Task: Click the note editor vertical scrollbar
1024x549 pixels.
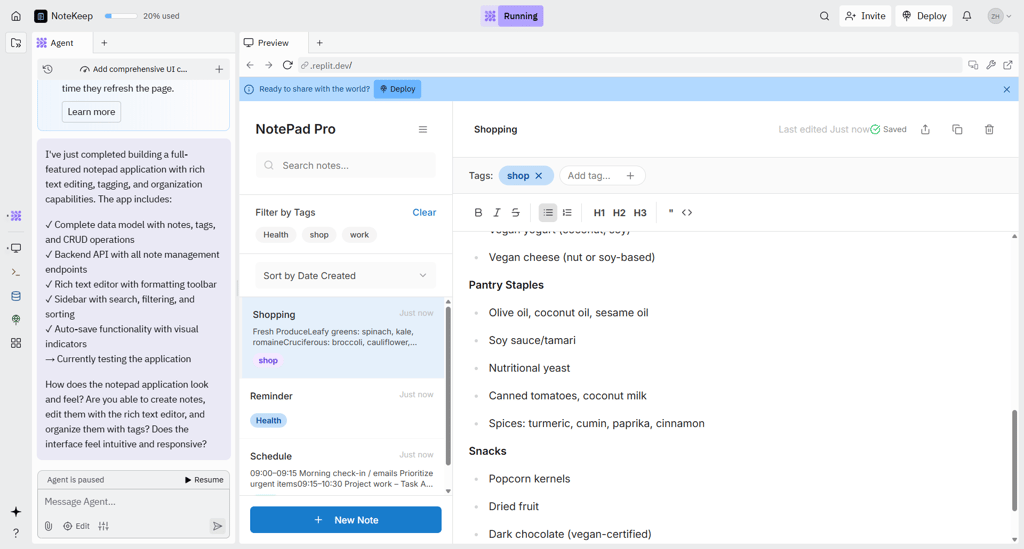Action: (1014, 461)
